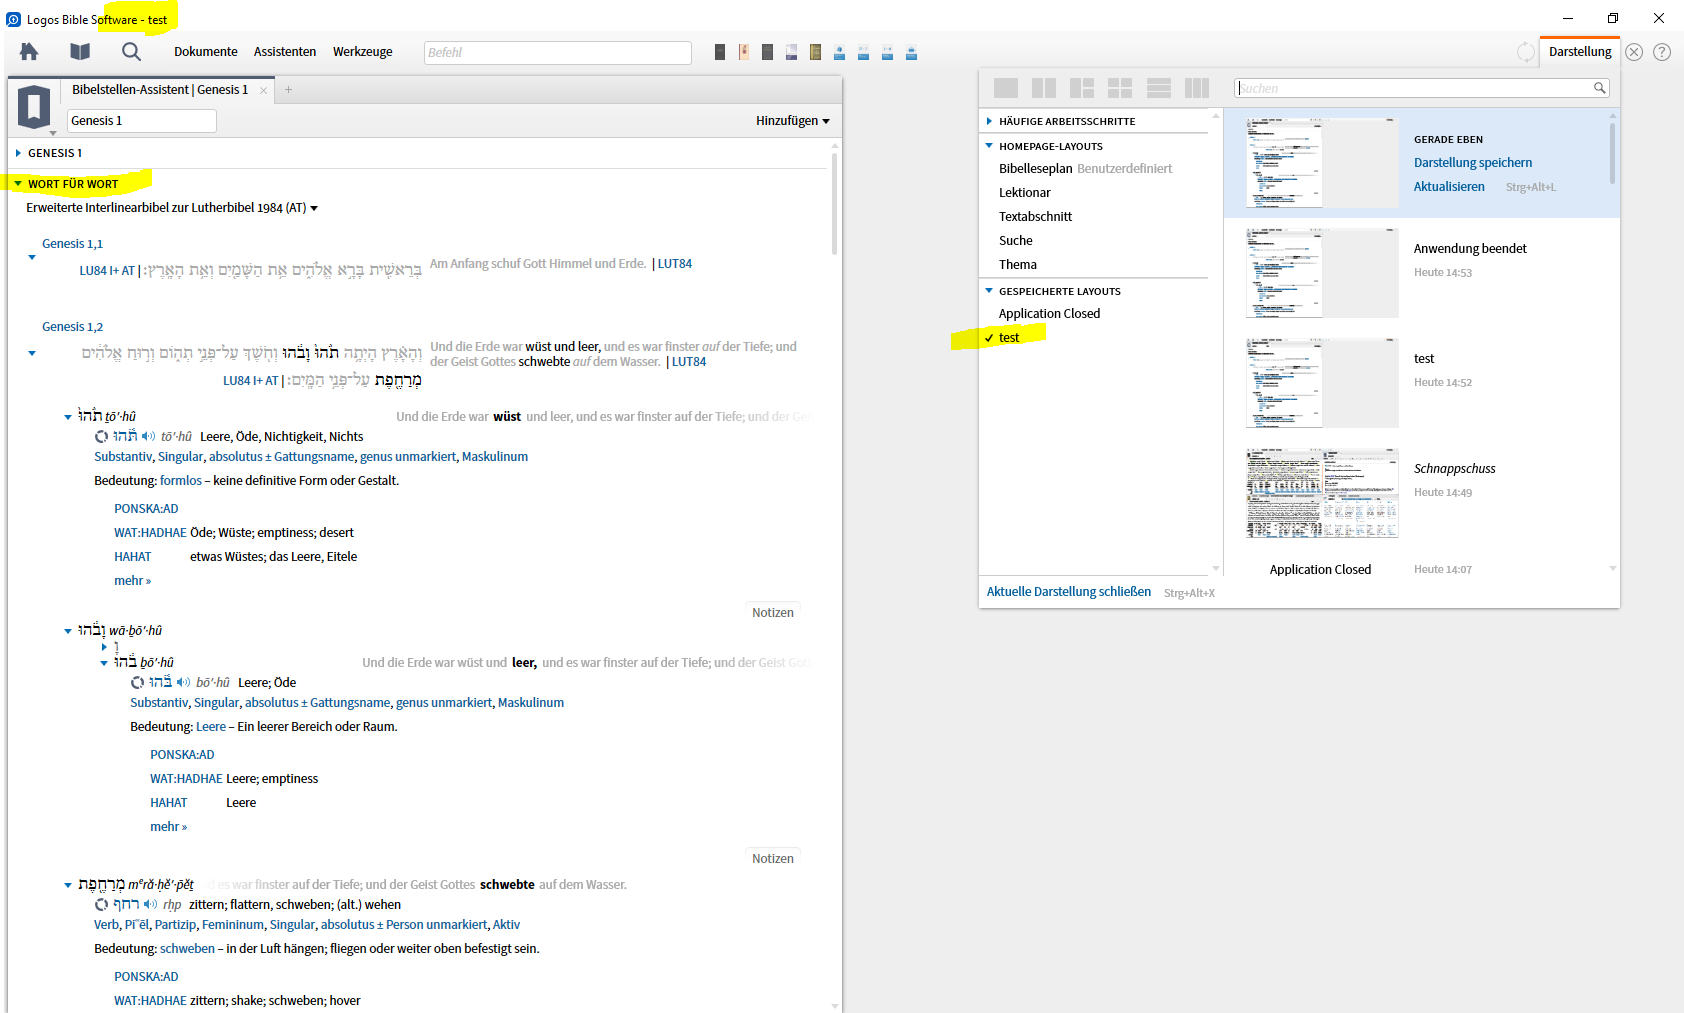This screenshot has width=1684, height=1013.
Task: Click the Befehl command input box
Action: point(558,53)
